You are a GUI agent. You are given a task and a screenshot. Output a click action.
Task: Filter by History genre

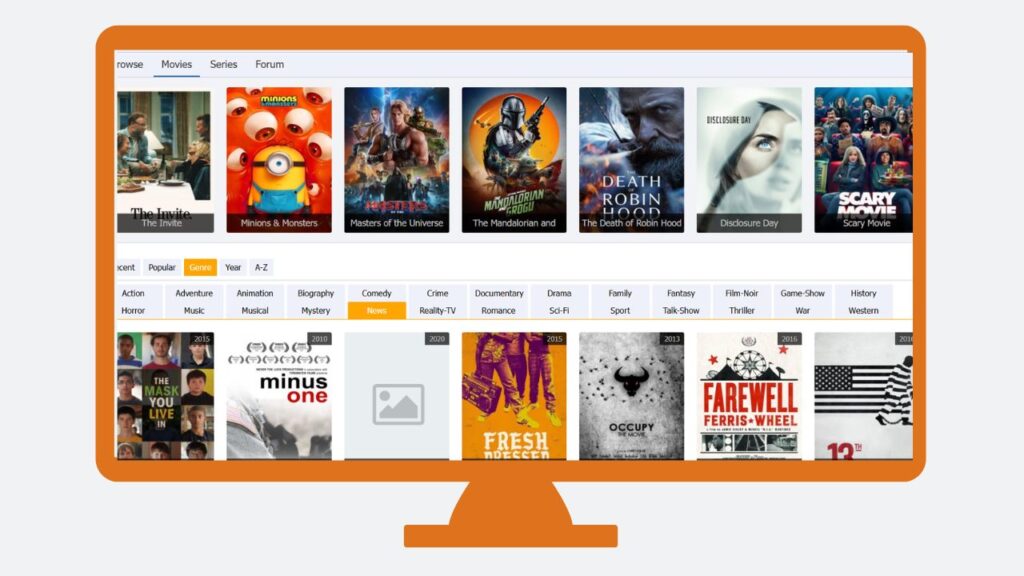coord(863,293)
